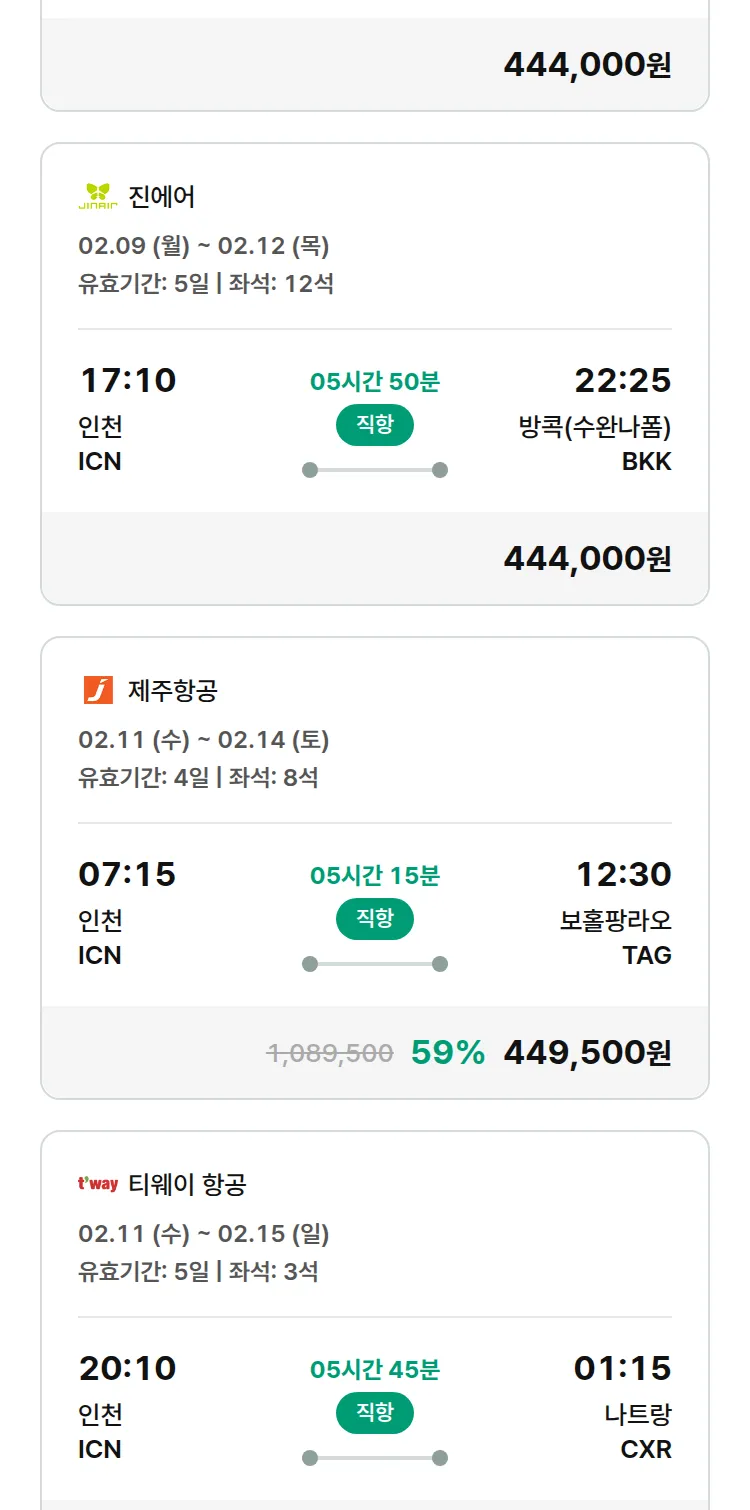Screen dimensions: 750x1510
Task: Select the Jin Air 444,000원 fare
Action: click(587, 559)
